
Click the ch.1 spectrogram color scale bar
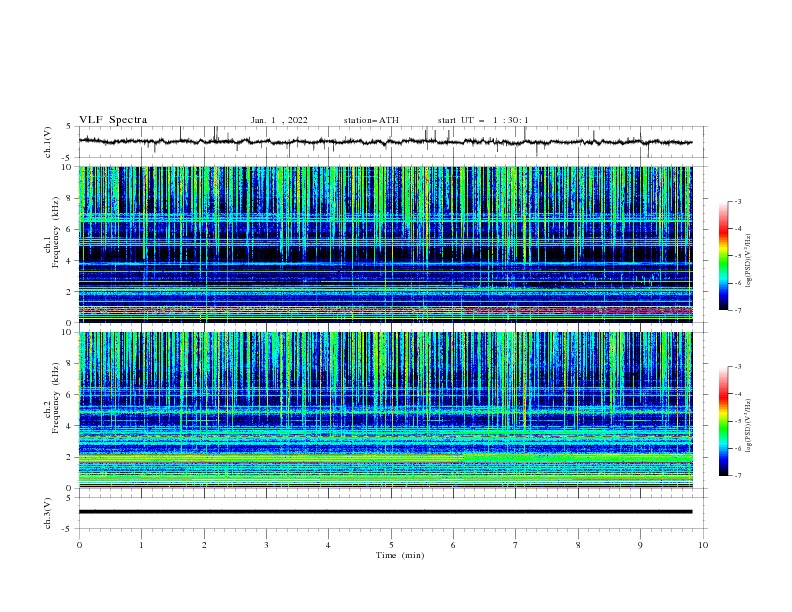723,256
